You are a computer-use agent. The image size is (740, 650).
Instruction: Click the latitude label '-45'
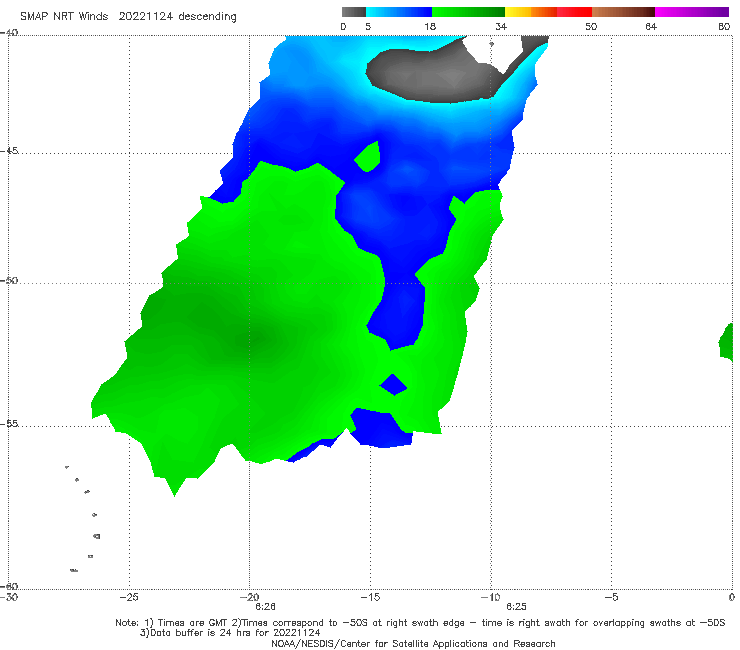[9, 151]
